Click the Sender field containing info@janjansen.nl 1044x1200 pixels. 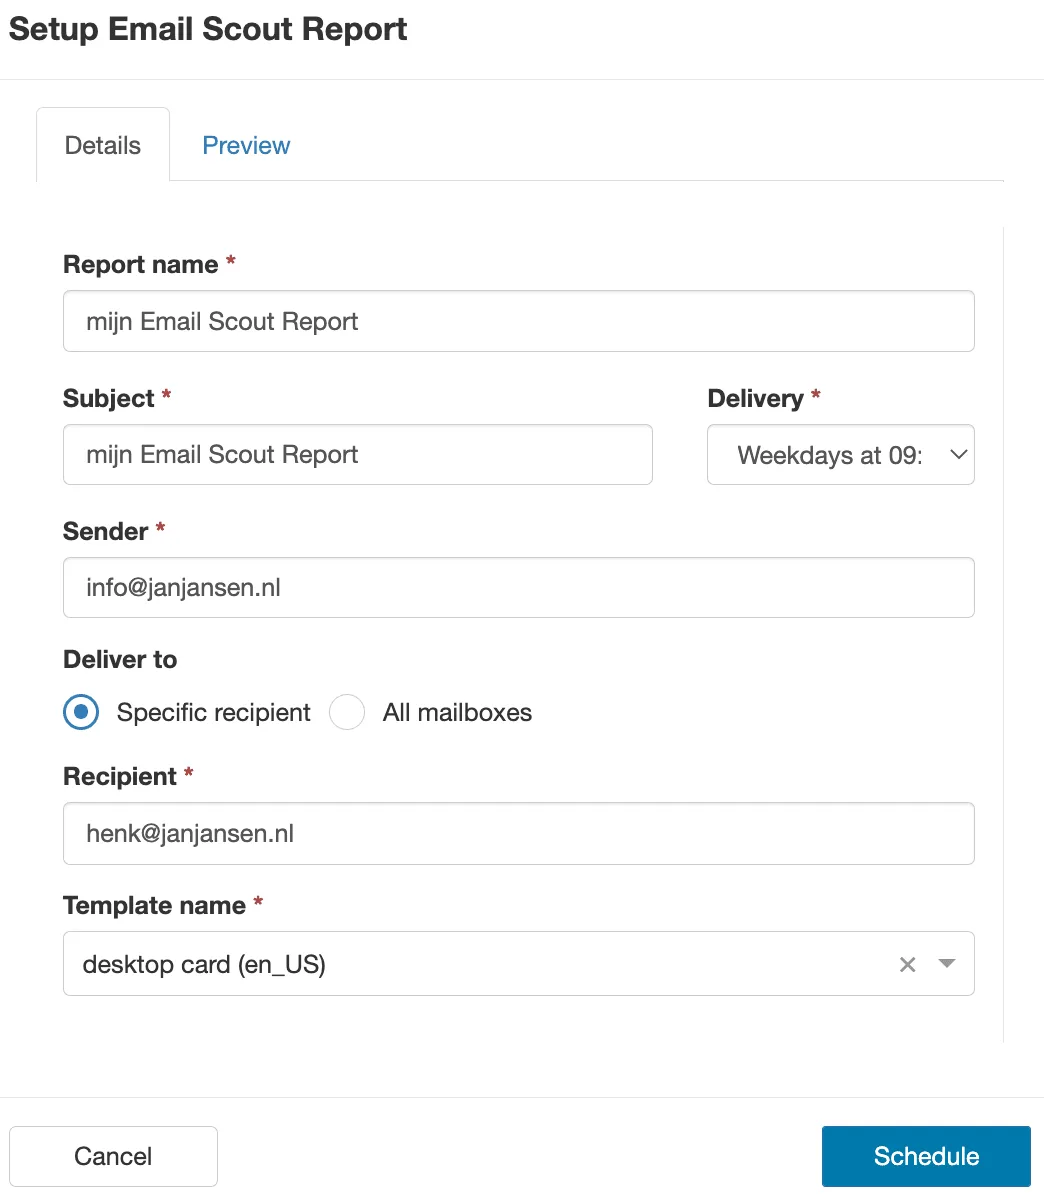(x=519, y=588)
